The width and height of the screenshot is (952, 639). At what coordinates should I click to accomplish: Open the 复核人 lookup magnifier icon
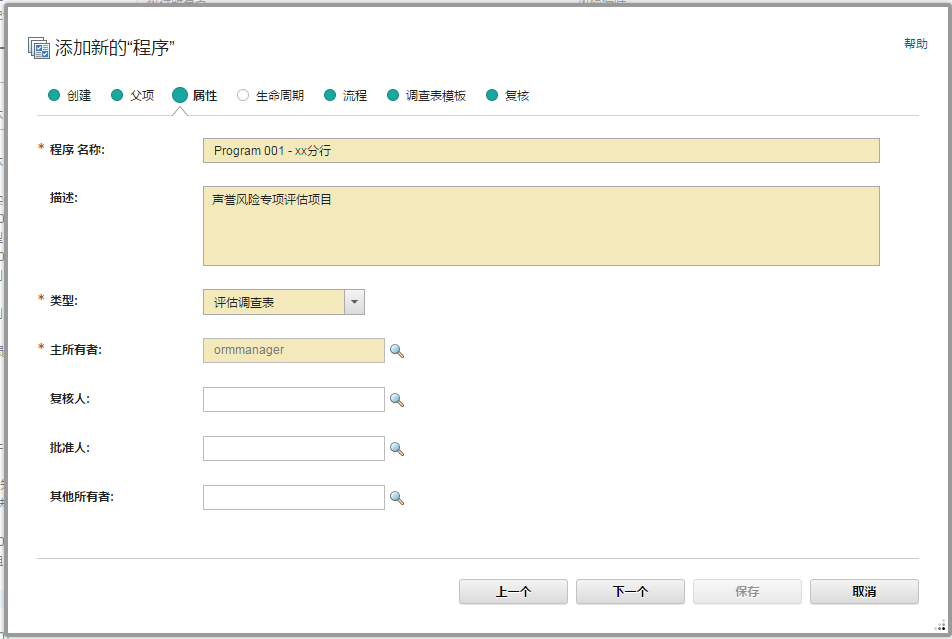pyautogui.click(x=396, y=399)
